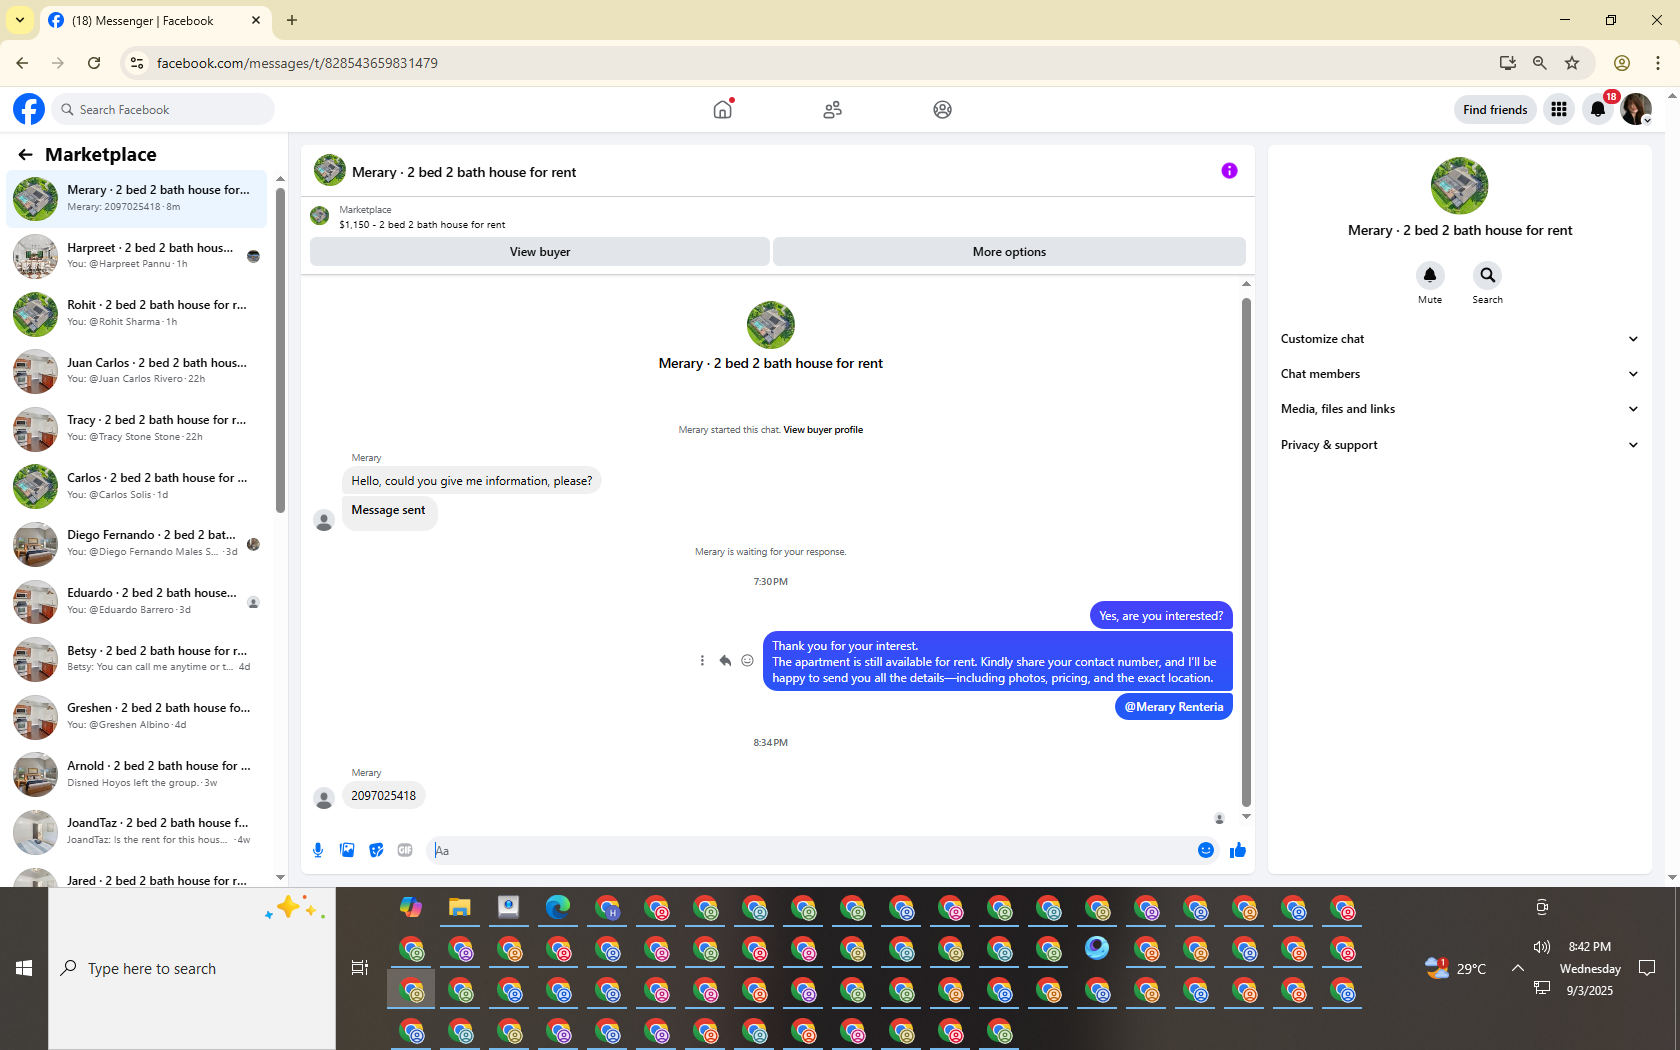Open Greshen conversation in the list
Image resolution: width=1680 pixels, height=1050 pixels.
(138, 716)
